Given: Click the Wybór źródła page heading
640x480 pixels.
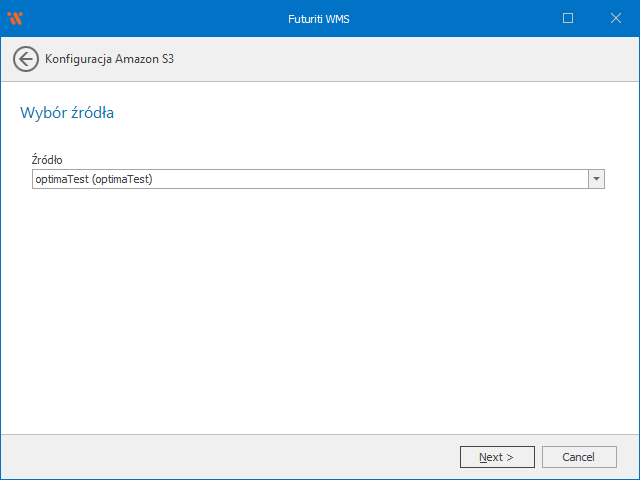Looking at the screenshot, I should tap(67, 113).
